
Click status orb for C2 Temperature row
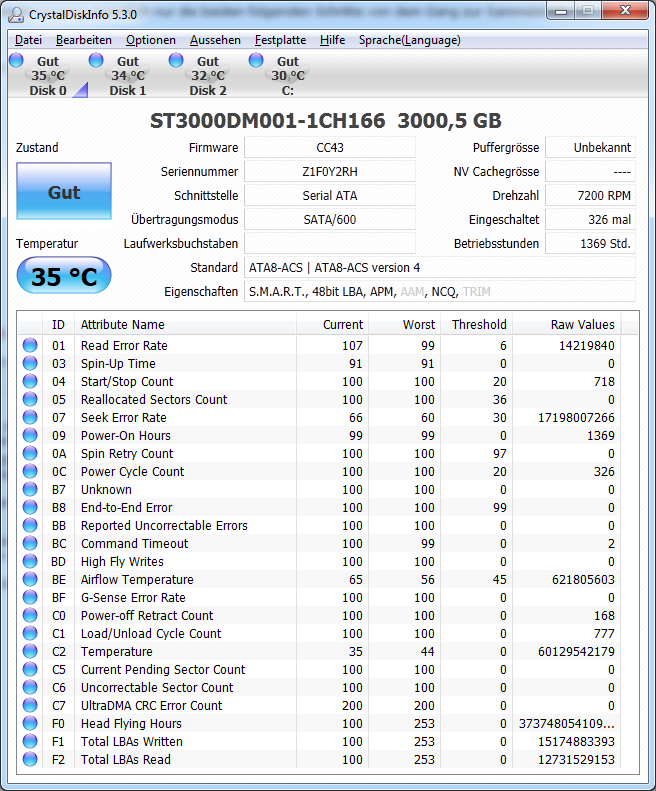pos(30,651)
